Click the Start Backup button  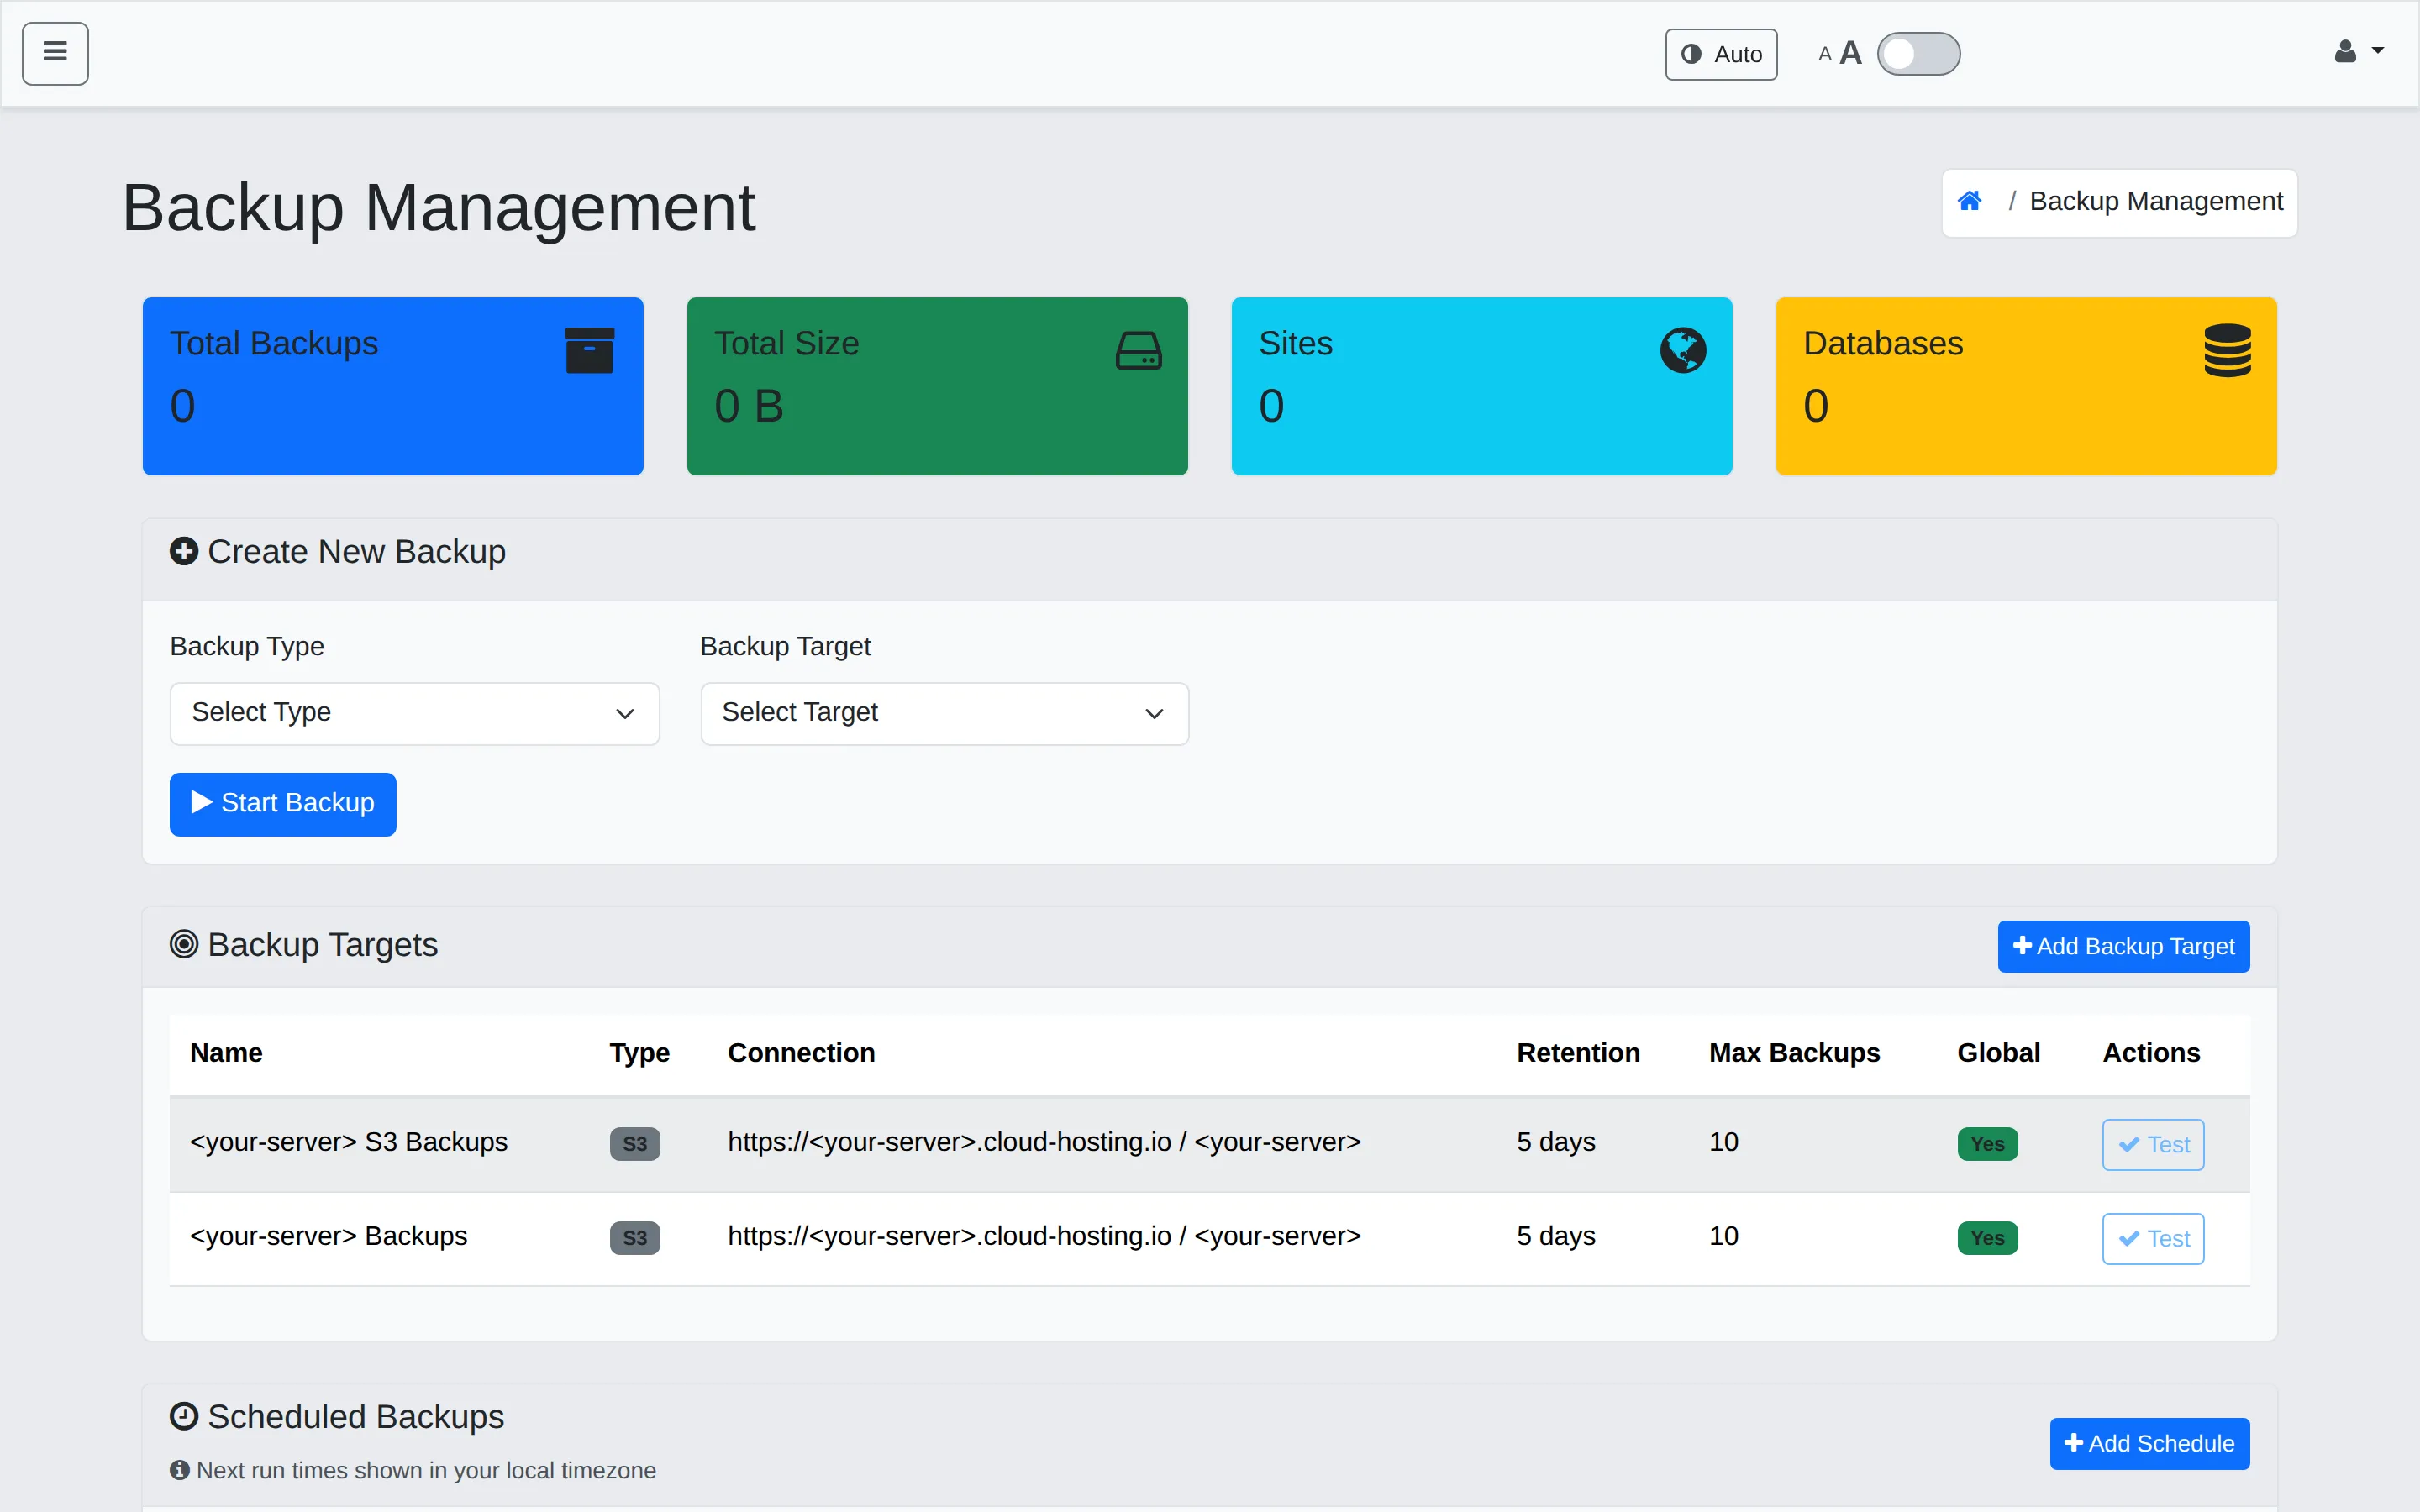click(283, 804)
